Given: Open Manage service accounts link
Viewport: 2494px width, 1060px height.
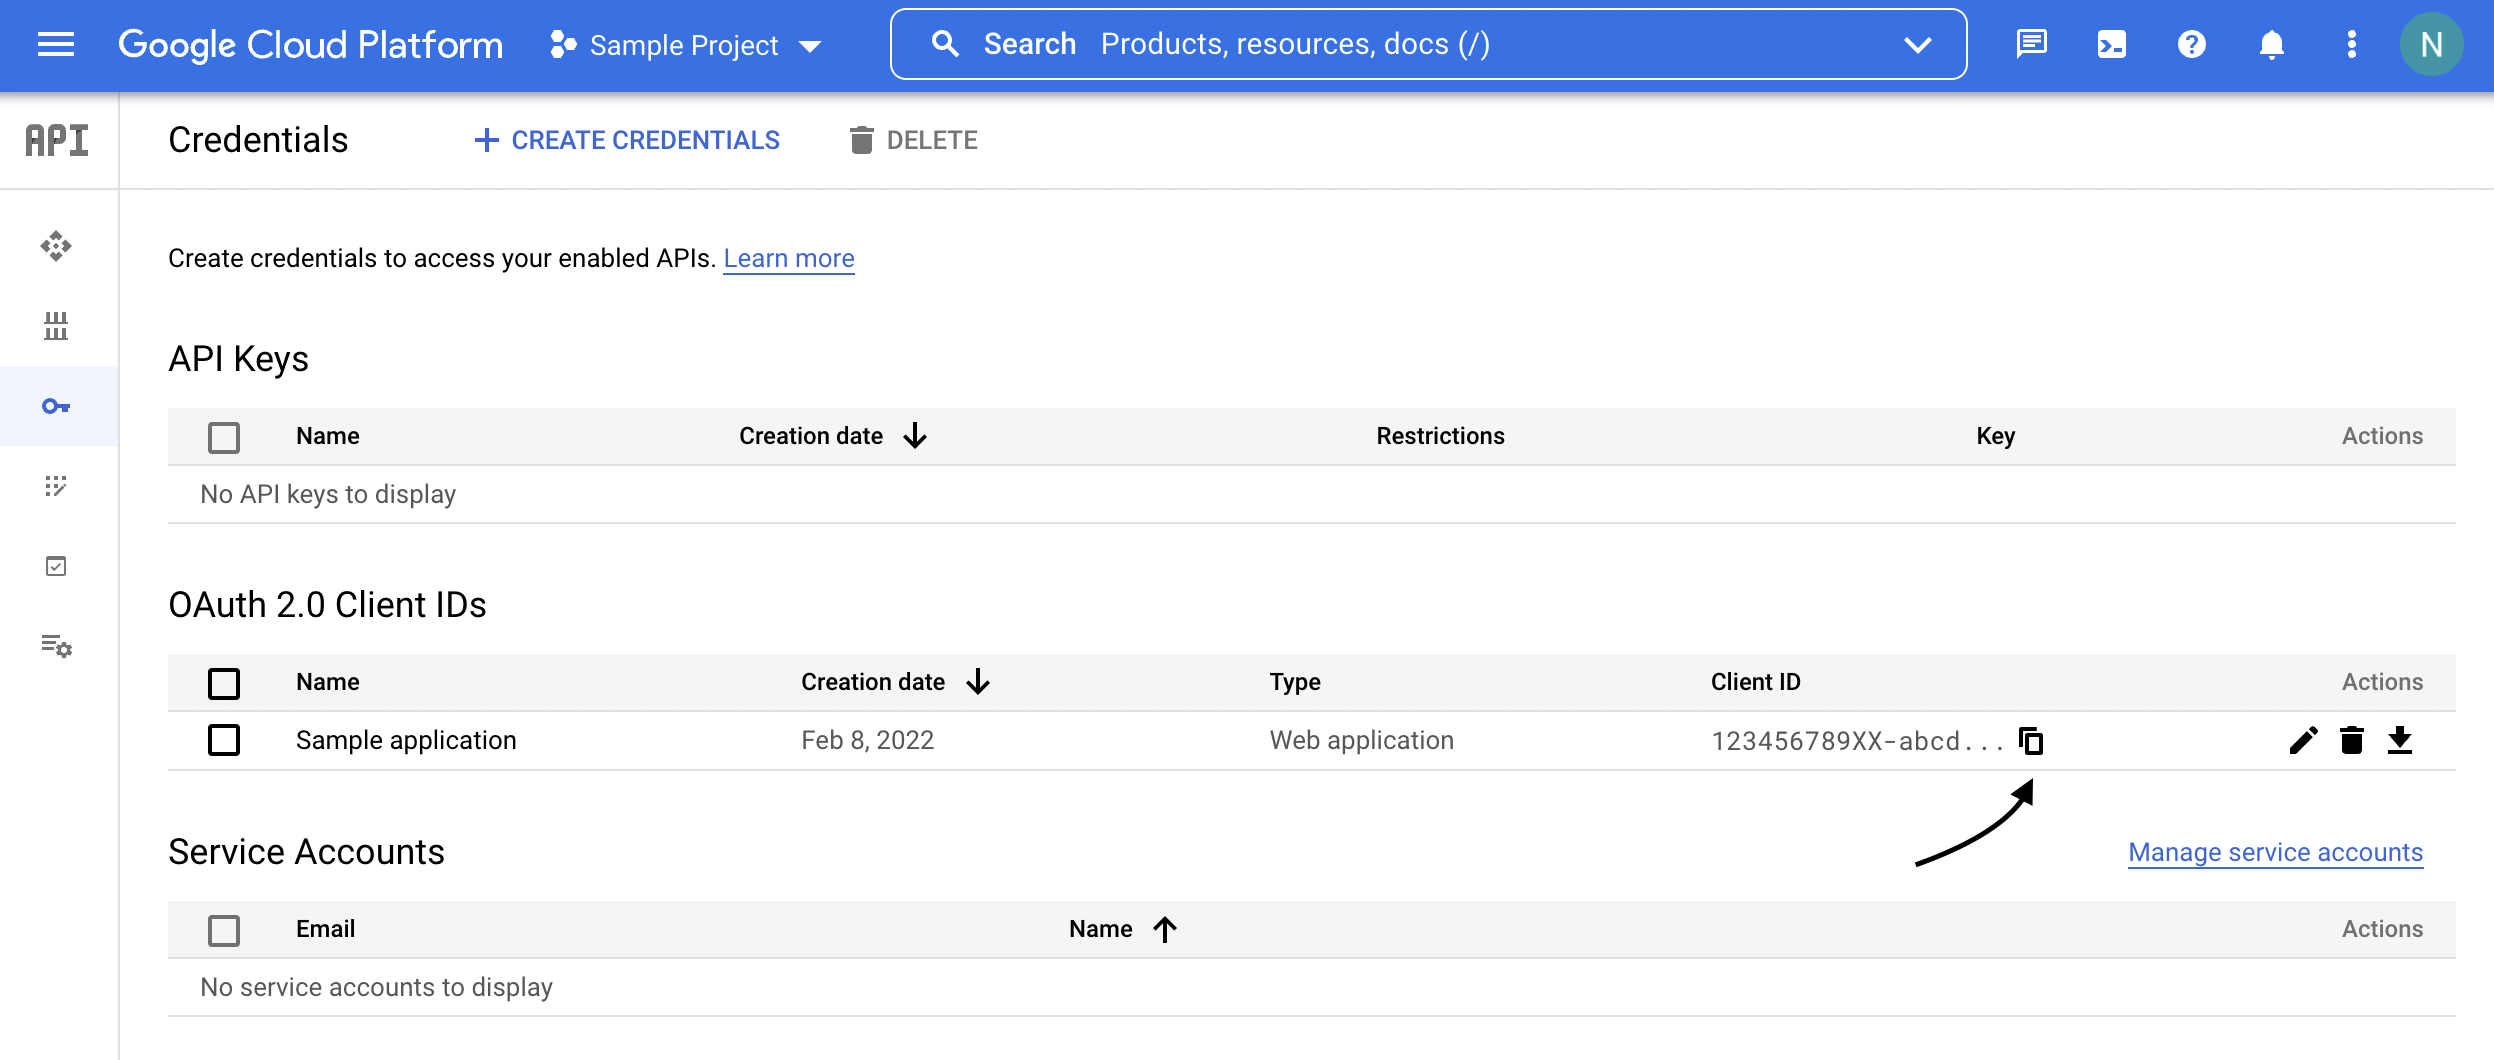Looking at the screenshot, I should point(2276,852).
